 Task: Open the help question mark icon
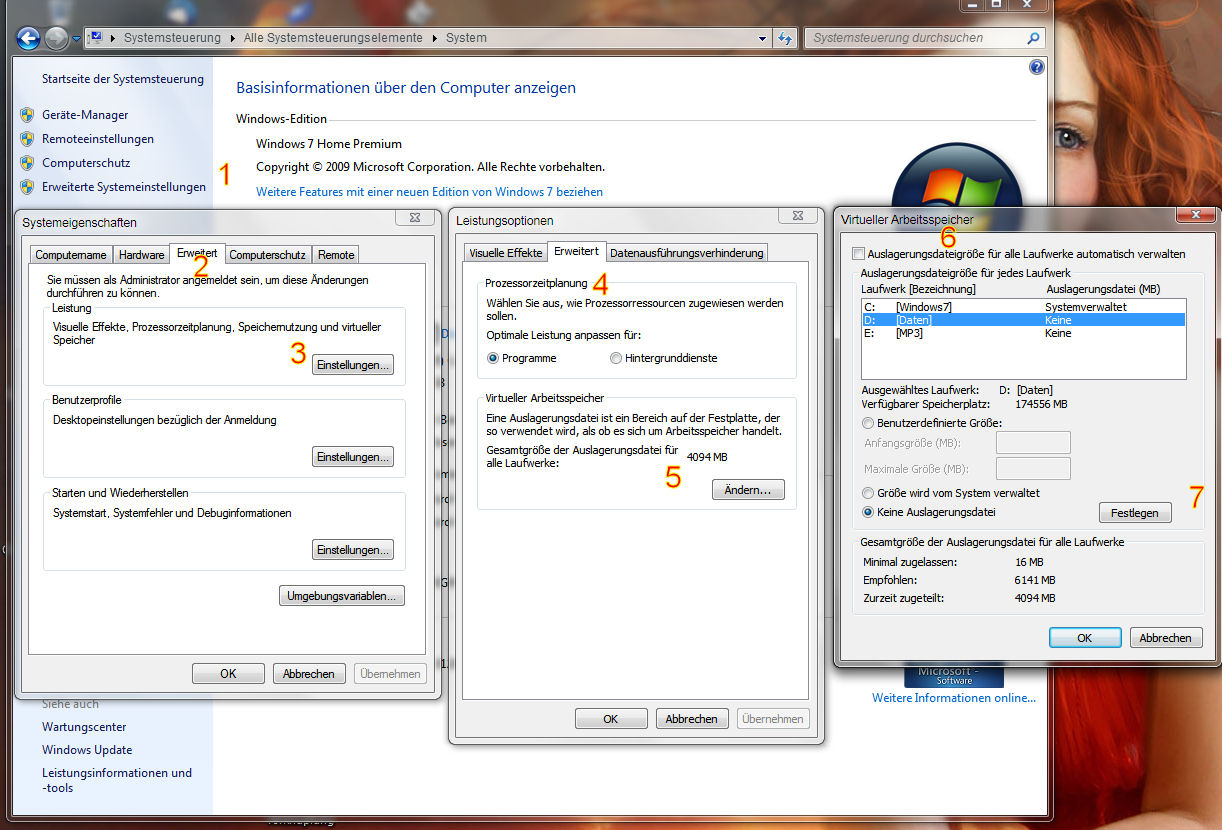[1036, 67]
